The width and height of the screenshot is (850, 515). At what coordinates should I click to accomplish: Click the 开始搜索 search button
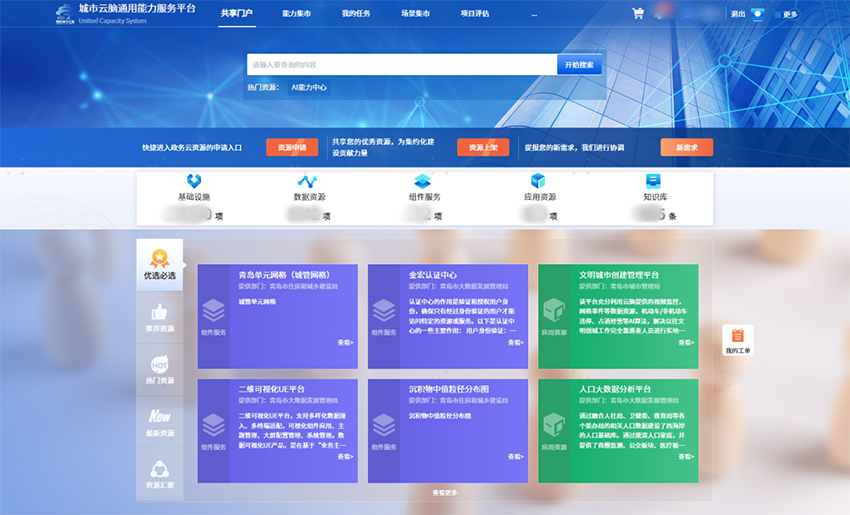click(579, 65)
